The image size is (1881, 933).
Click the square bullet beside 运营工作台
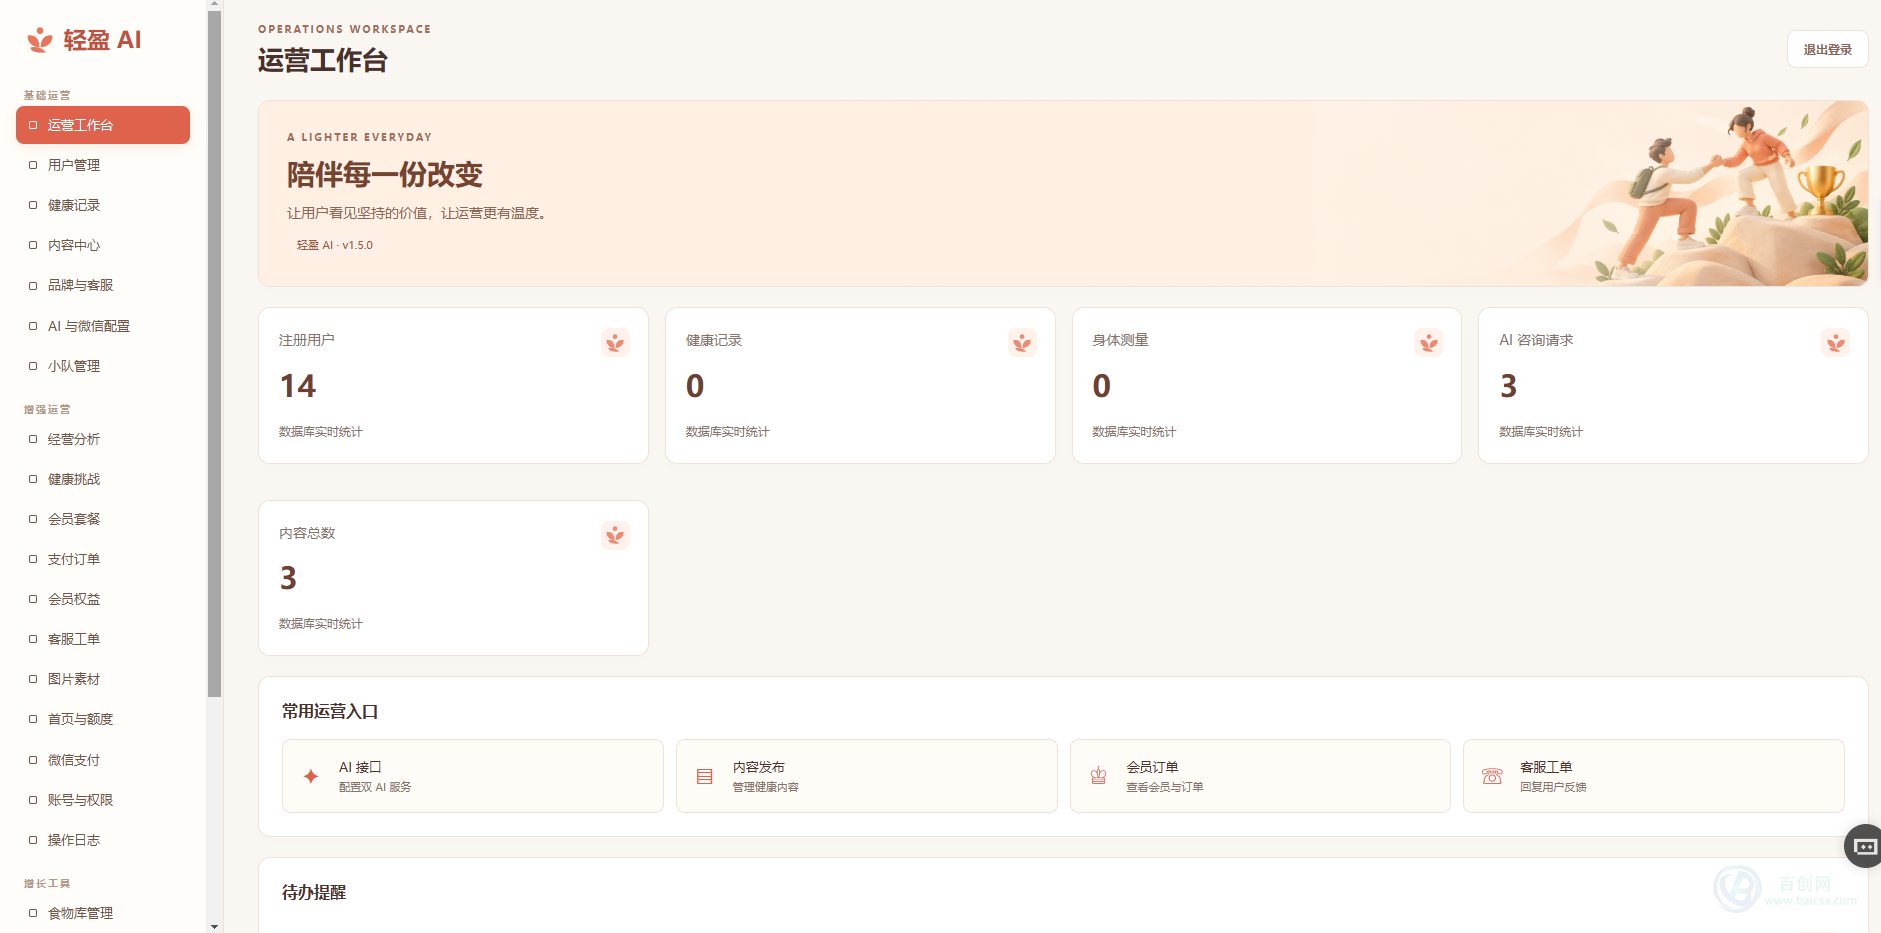(33, 125)
